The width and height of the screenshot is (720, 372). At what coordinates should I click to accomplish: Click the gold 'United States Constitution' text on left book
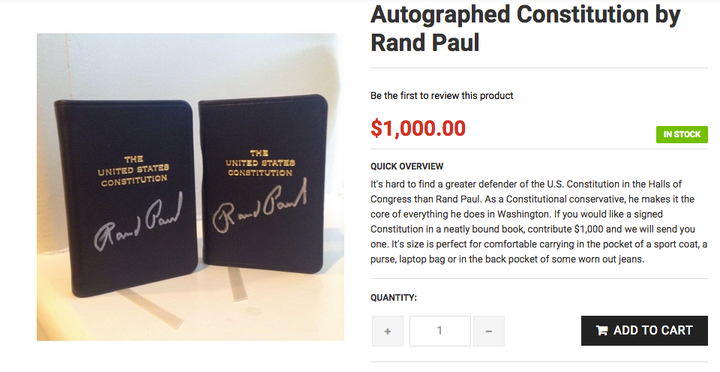click(x=134, y=171)
